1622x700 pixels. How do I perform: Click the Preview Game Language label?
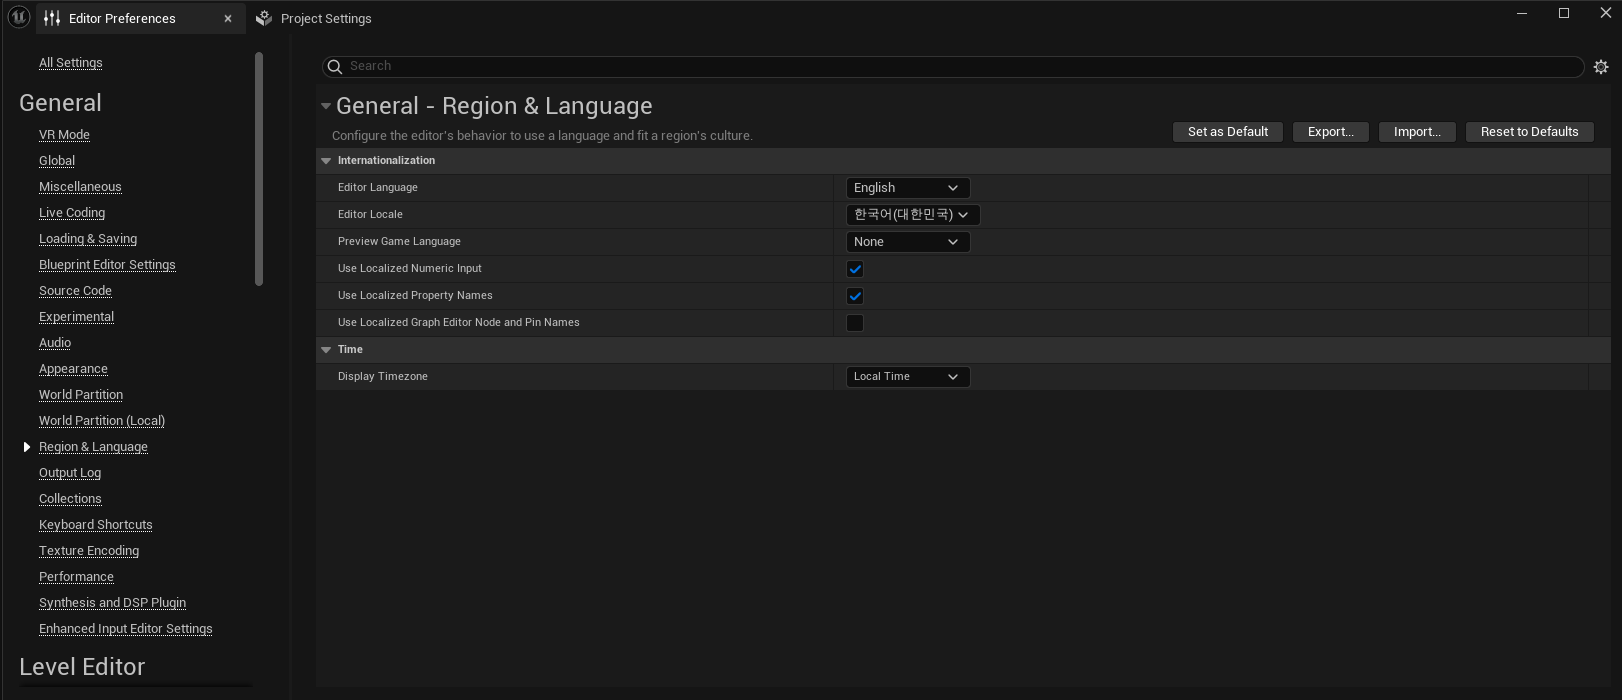tap(399, 242)
